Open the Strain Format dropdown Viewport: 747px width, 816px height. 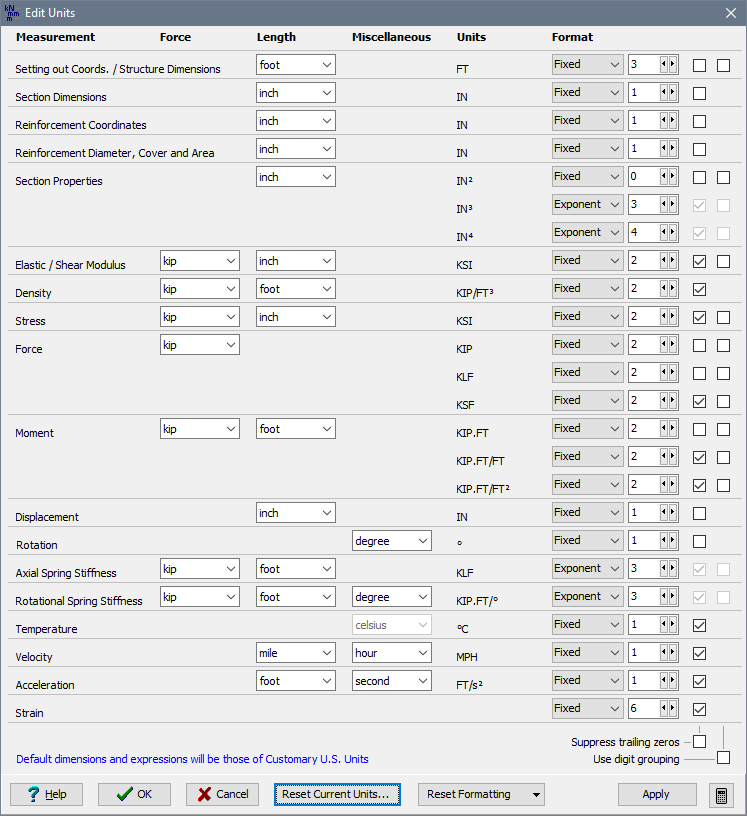tap(587, 709)
